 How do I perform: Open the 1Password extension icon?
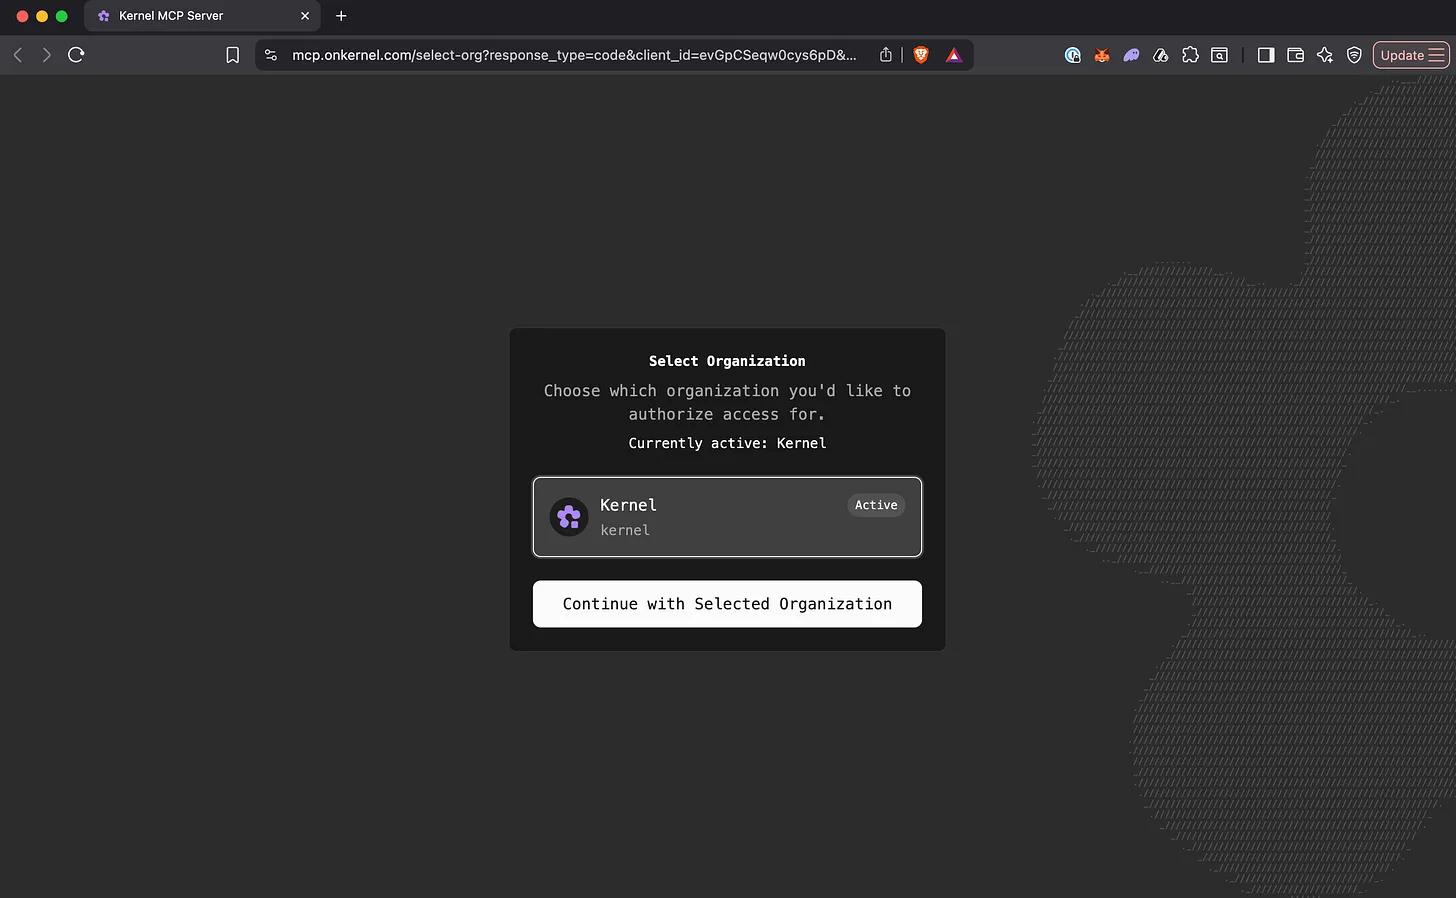tap(1072, 55)
